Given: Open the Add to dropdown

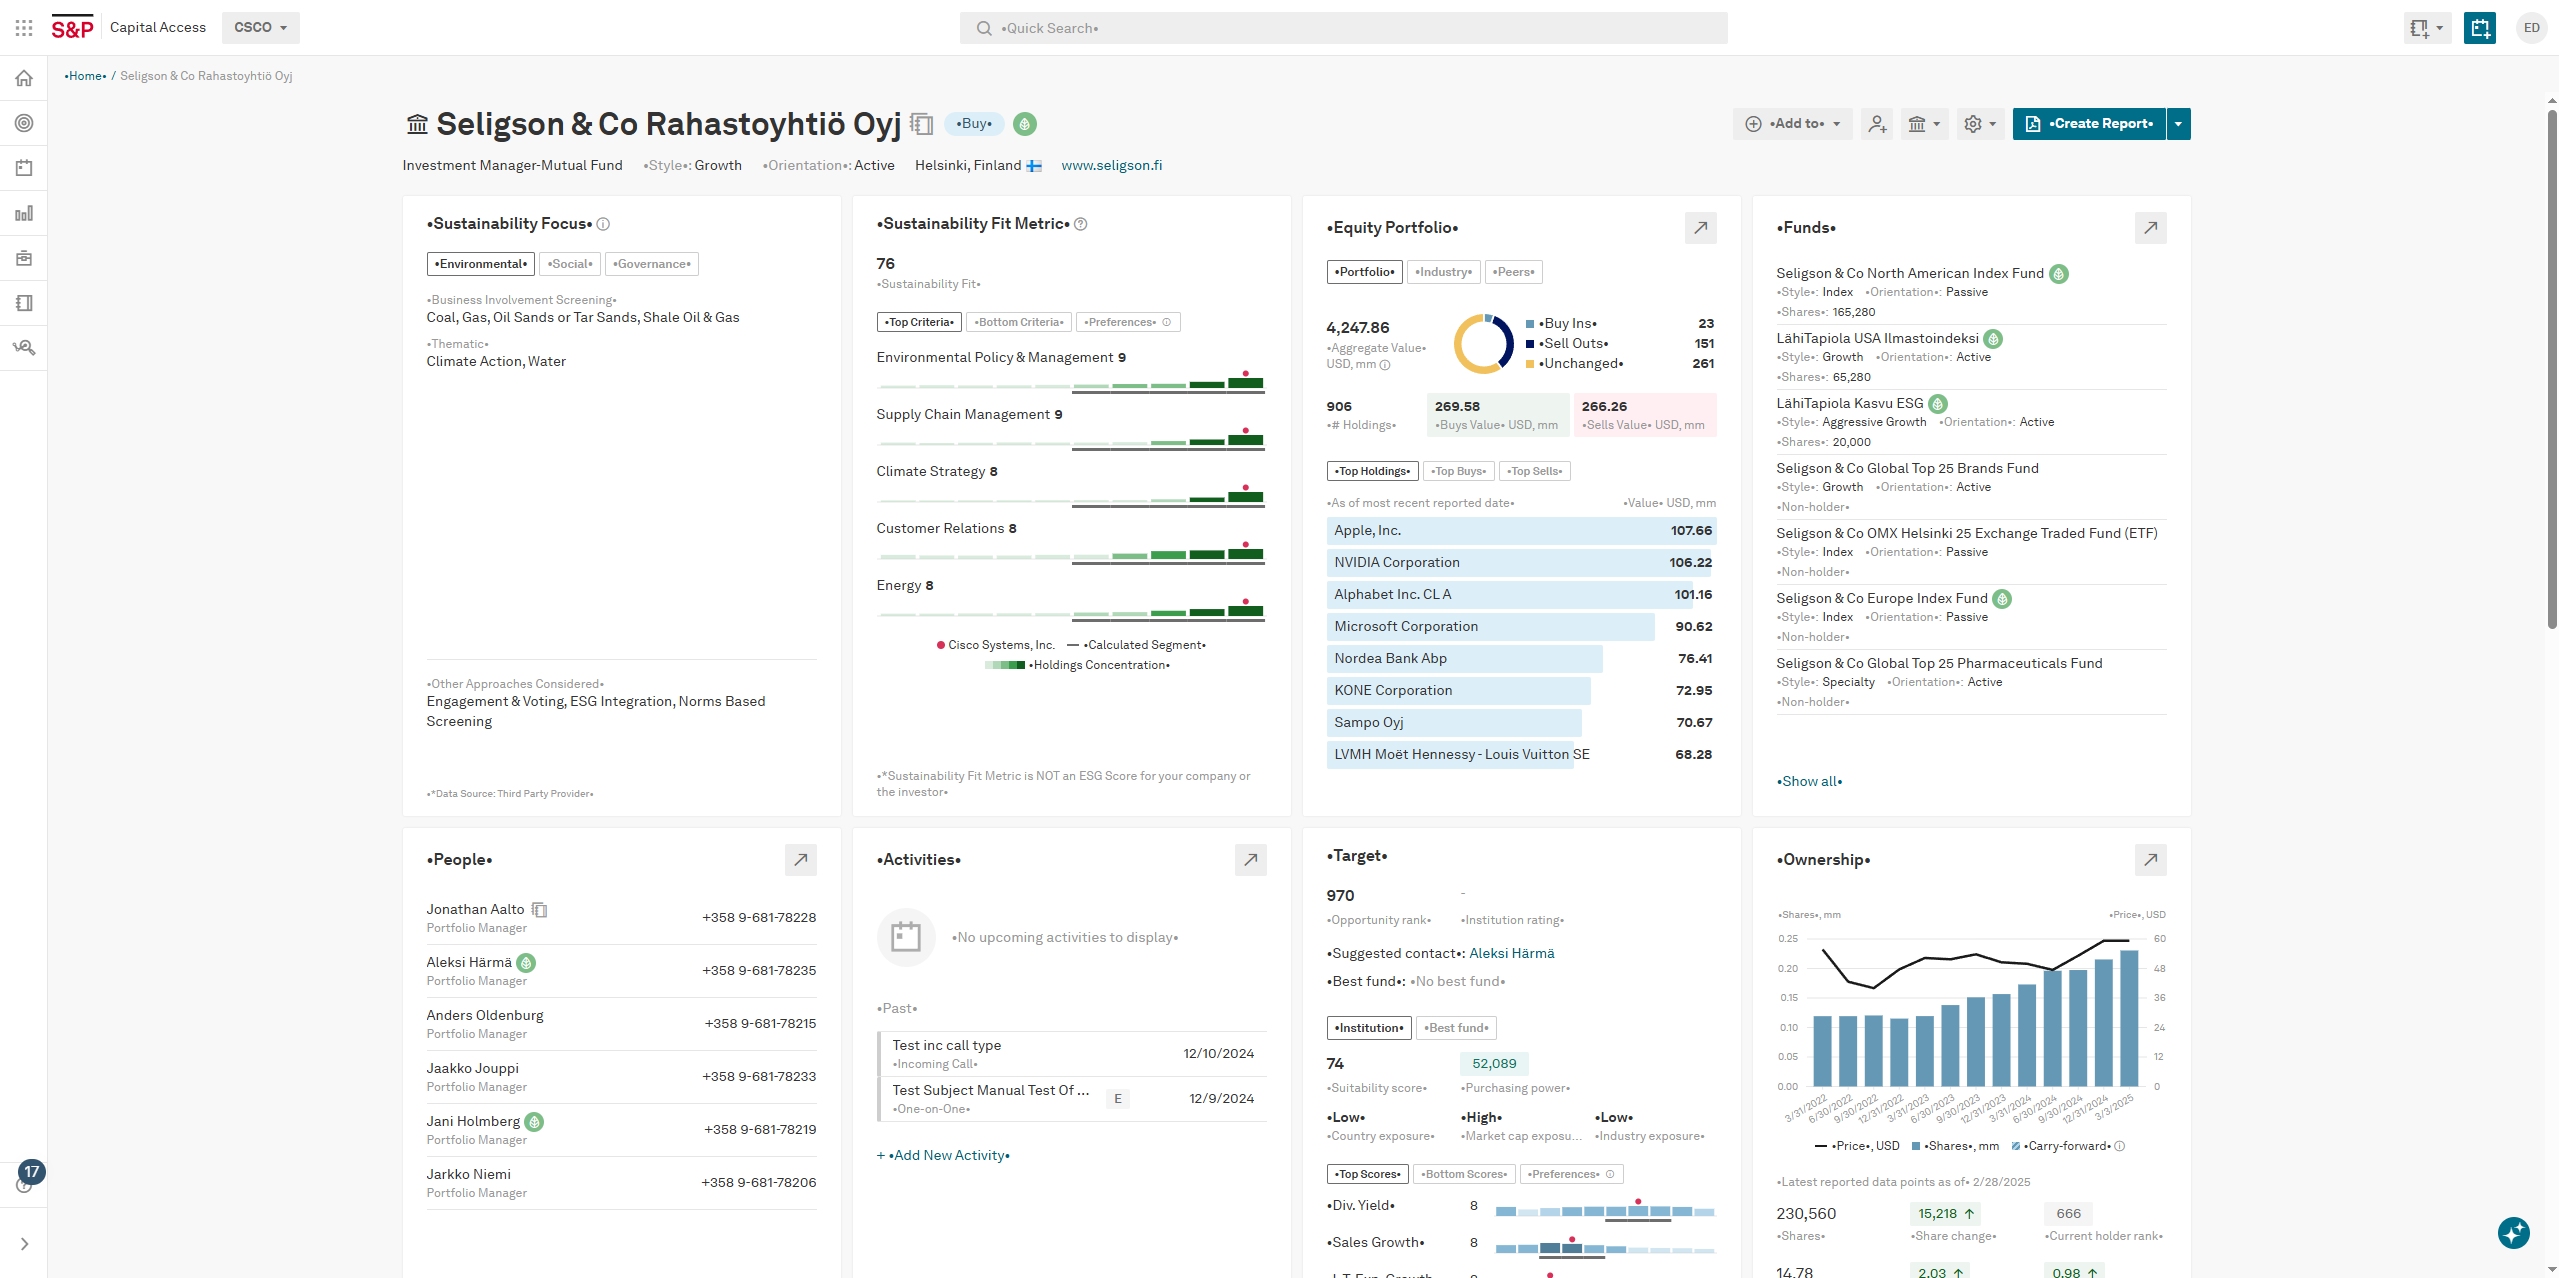Looking at the screenshot, I should pos(1792,124).
